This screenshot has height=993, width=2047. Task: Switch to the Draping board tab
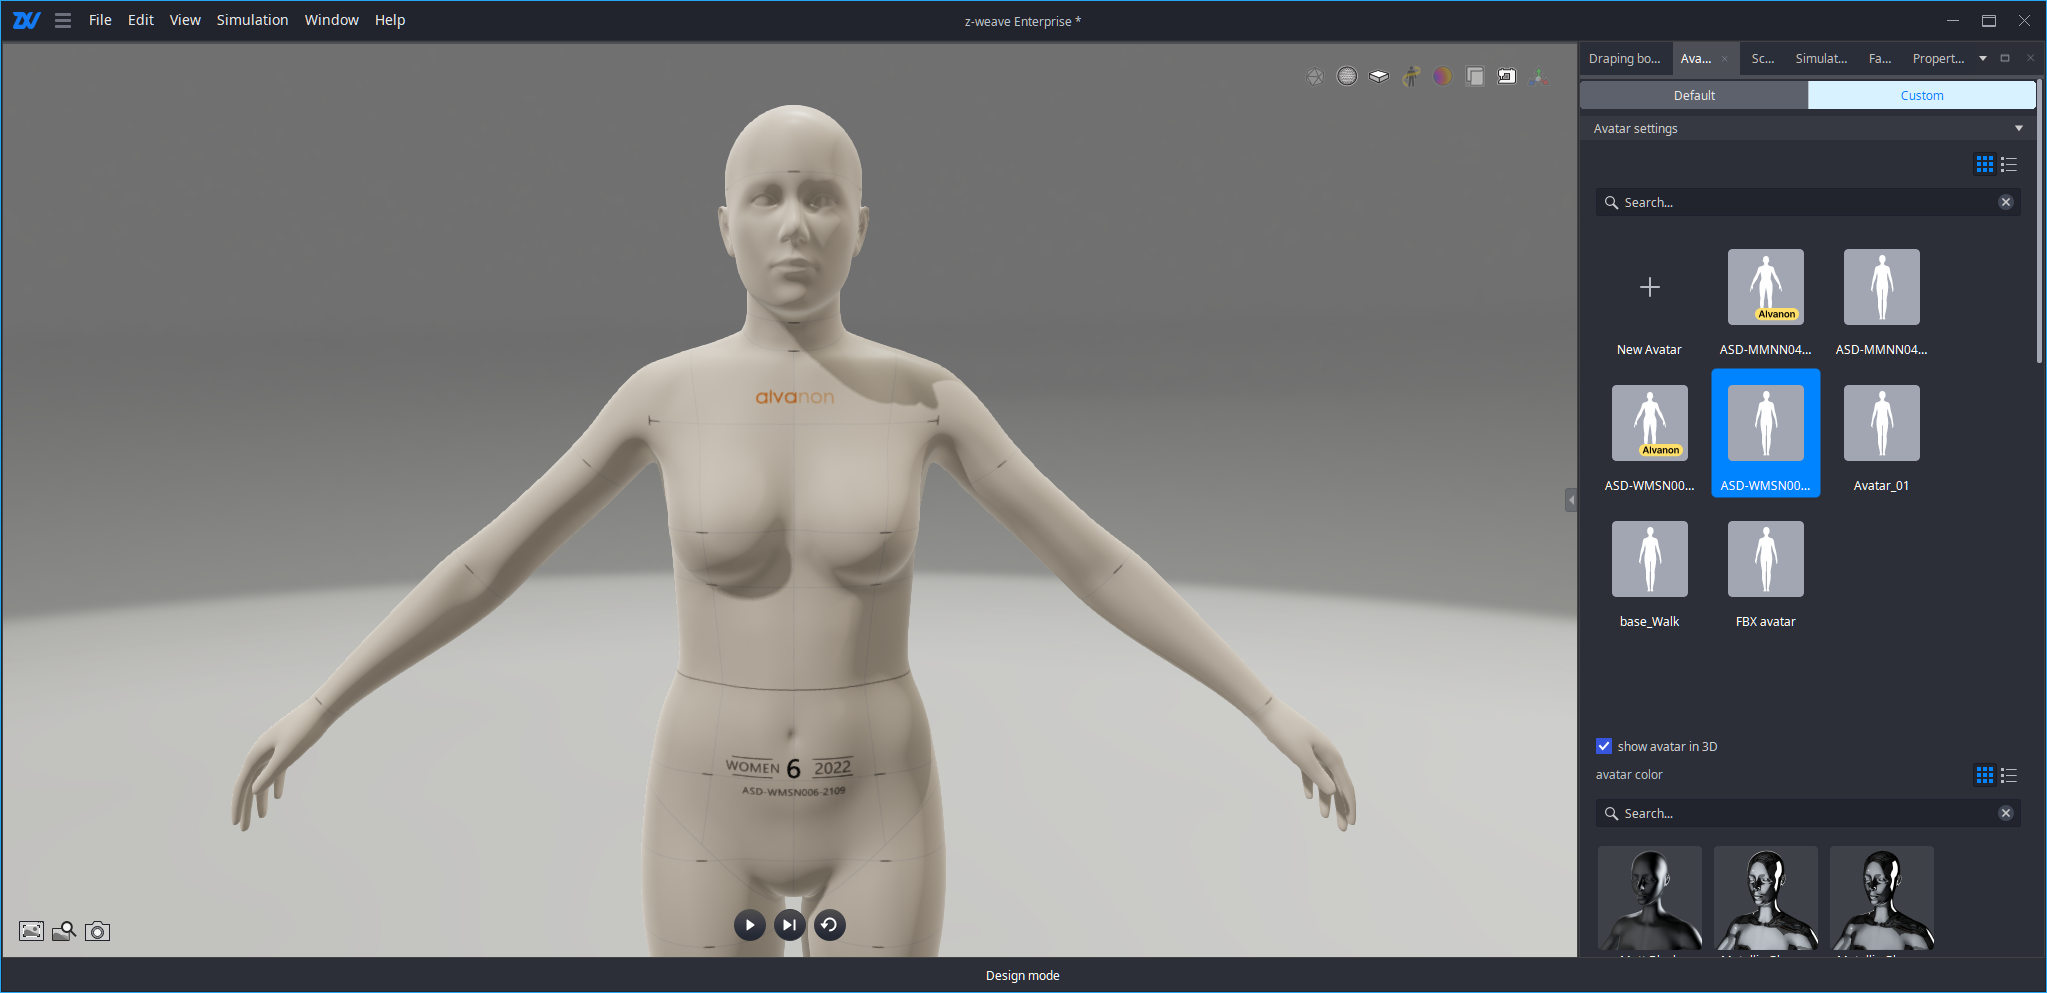coord(1624,59)
